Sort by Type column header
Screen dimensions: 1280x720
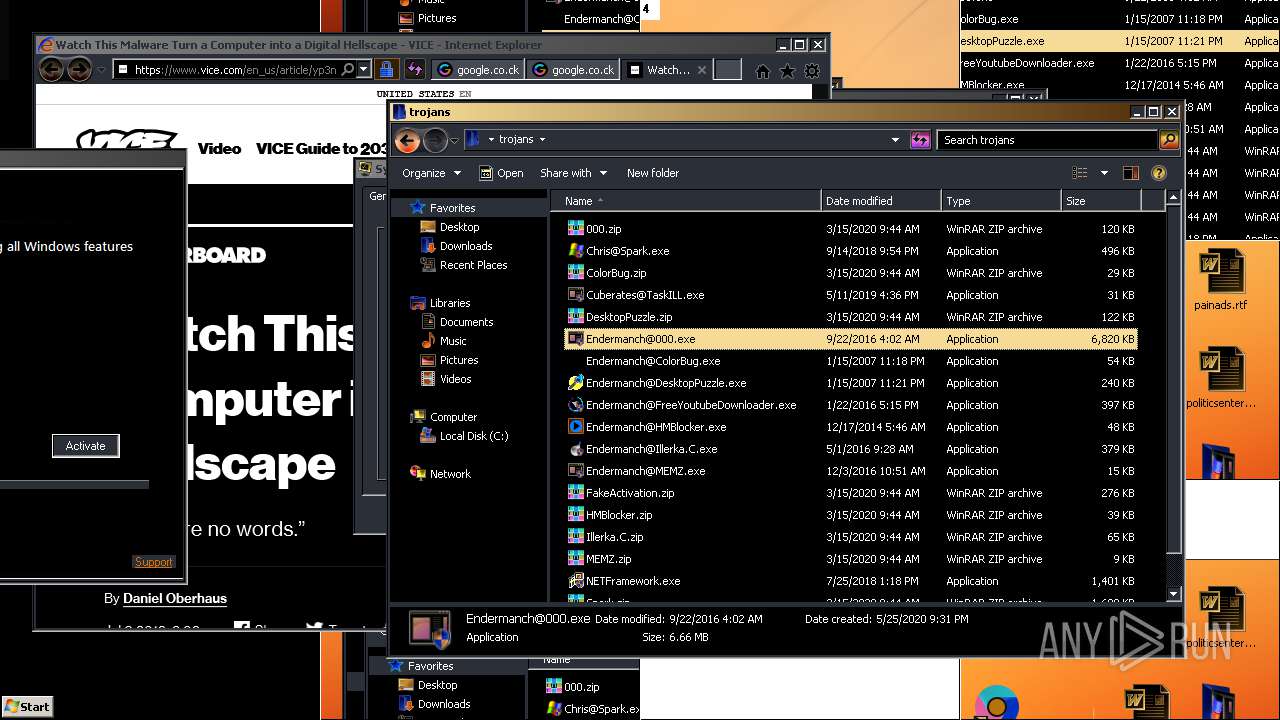point(1001,201)
